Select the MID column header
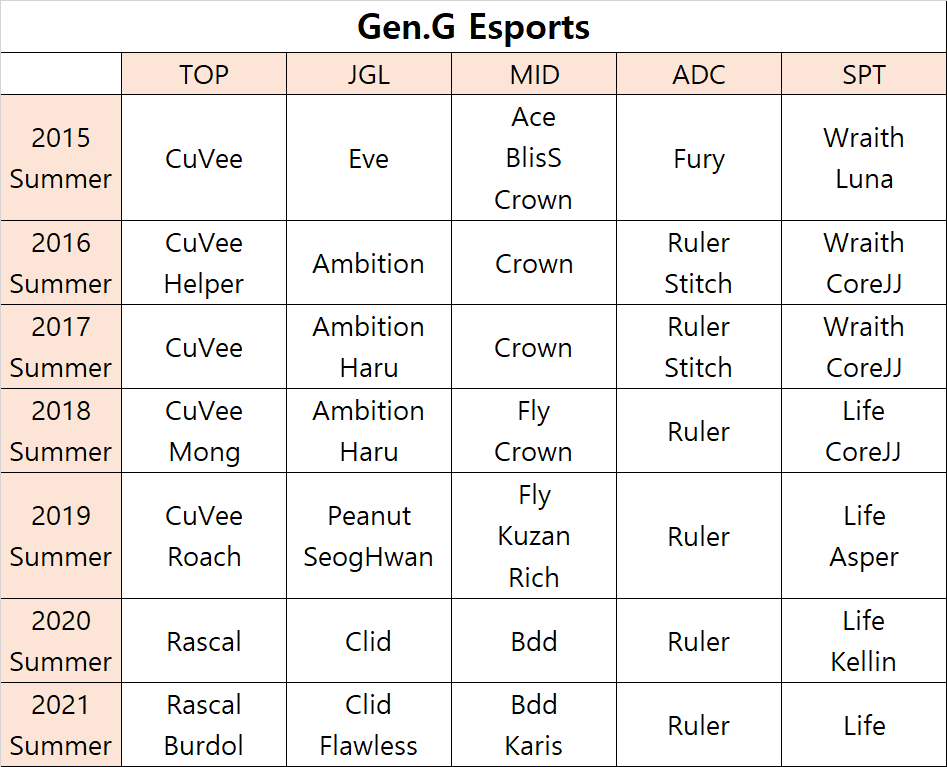 click(534, 74)
